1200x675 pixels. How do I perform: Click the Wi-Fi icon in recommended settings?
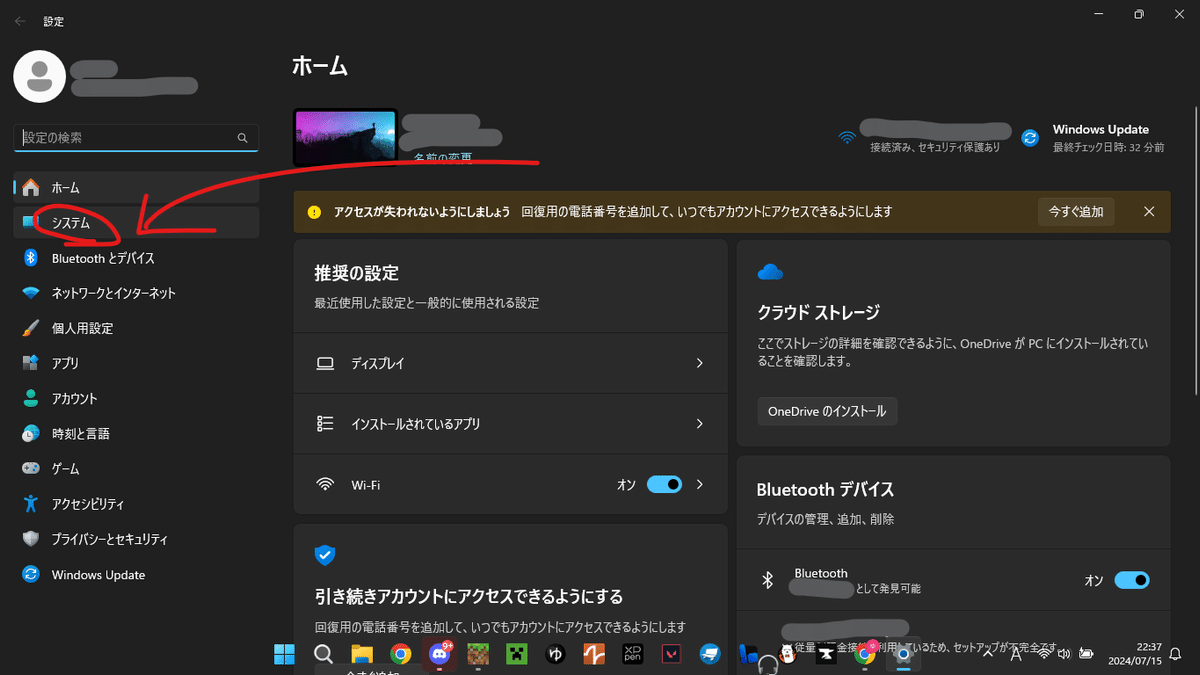(x=325, y=484)
